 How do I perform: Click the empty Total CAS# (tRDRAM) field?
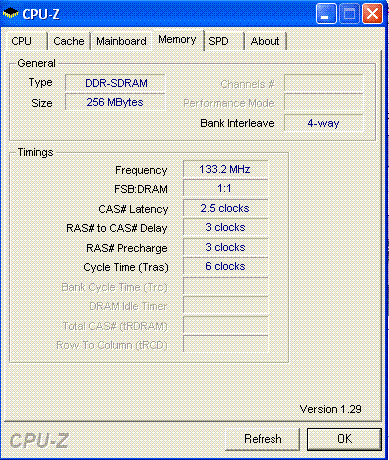click(x=225, y=325)
